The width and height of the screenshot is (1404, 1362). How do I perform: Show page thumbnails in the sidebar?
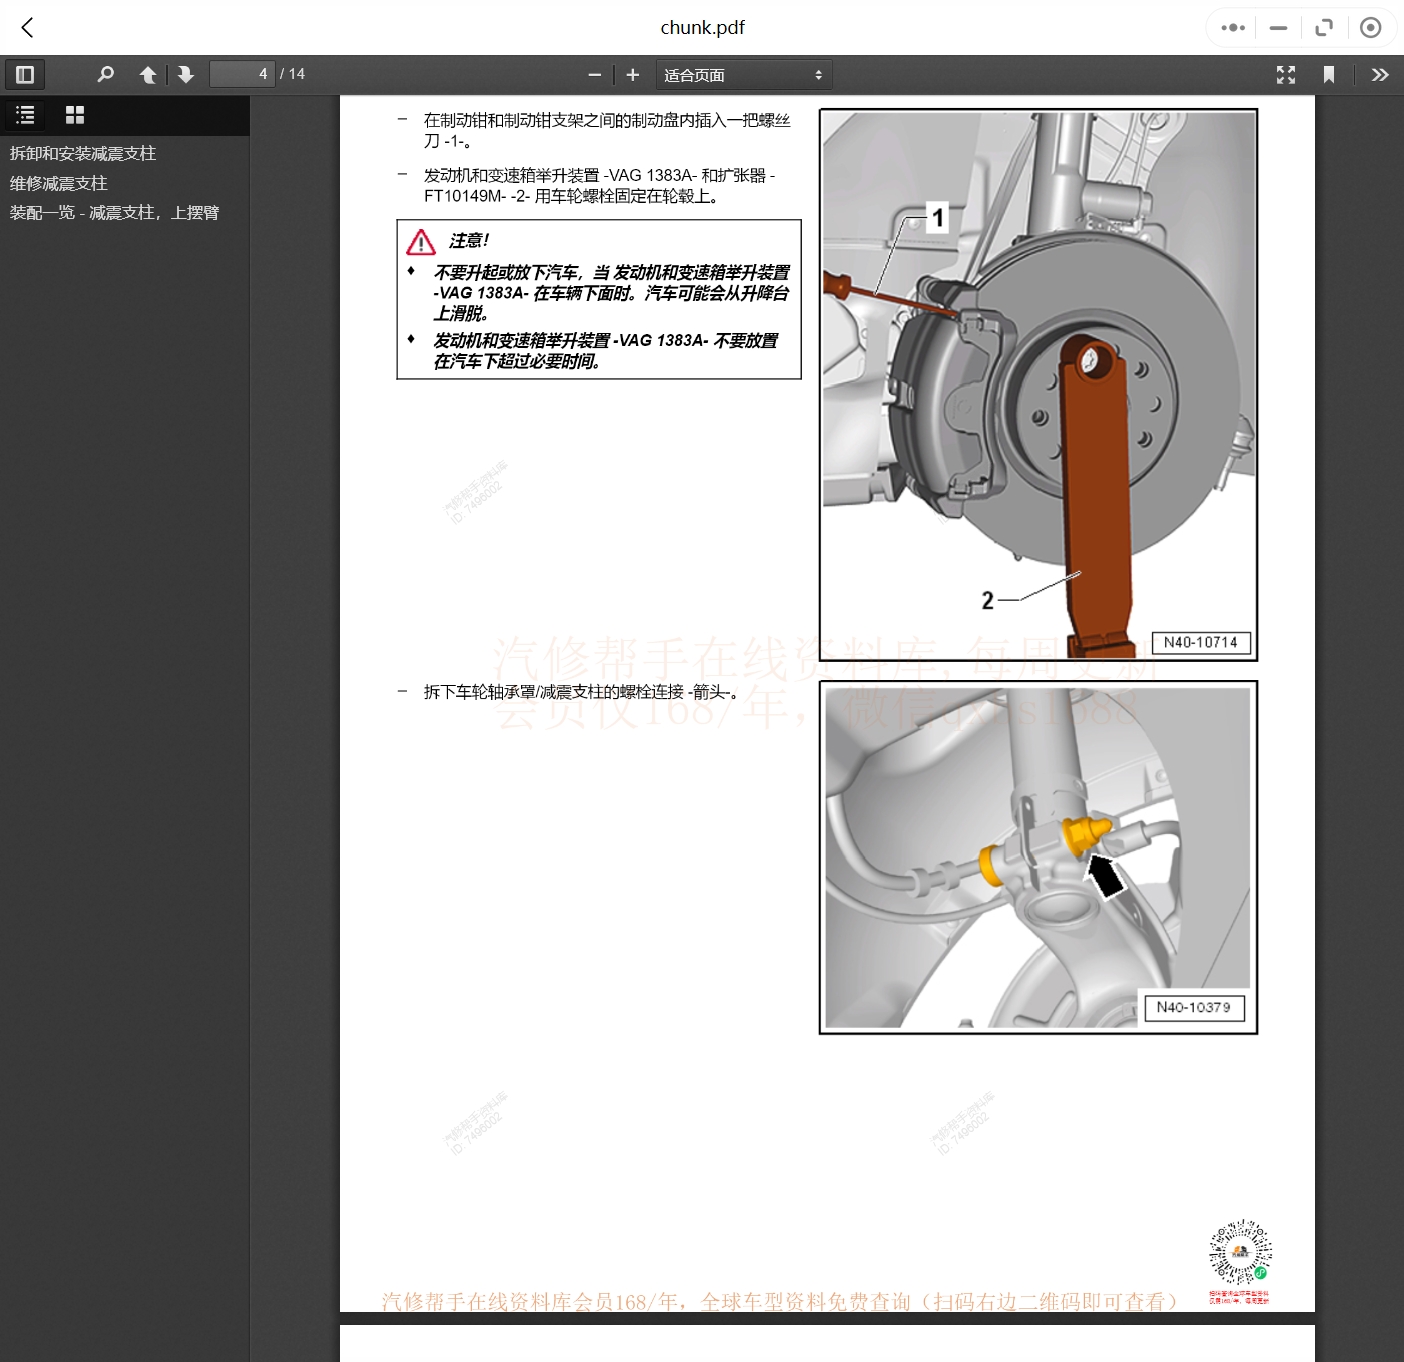(74, 114)
